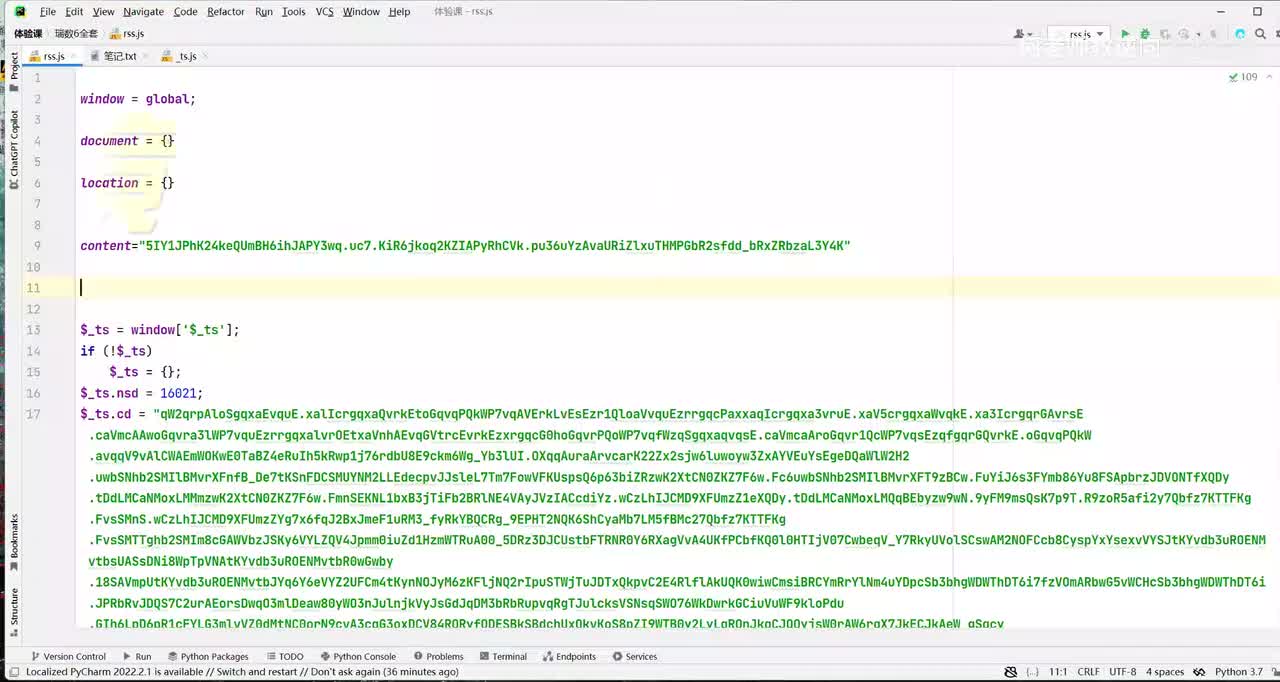Open Search Everywhere magnifier icon
Screen dimensions: 1280x682
1260,34
